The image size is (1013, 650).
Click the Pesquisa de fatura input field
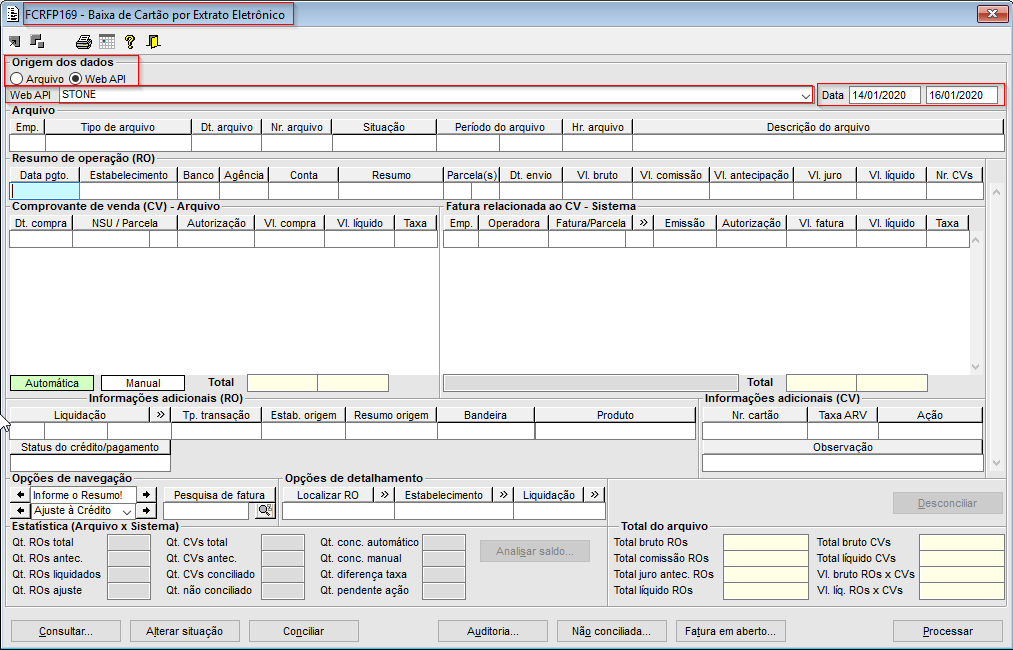click(x=206, y=511)
